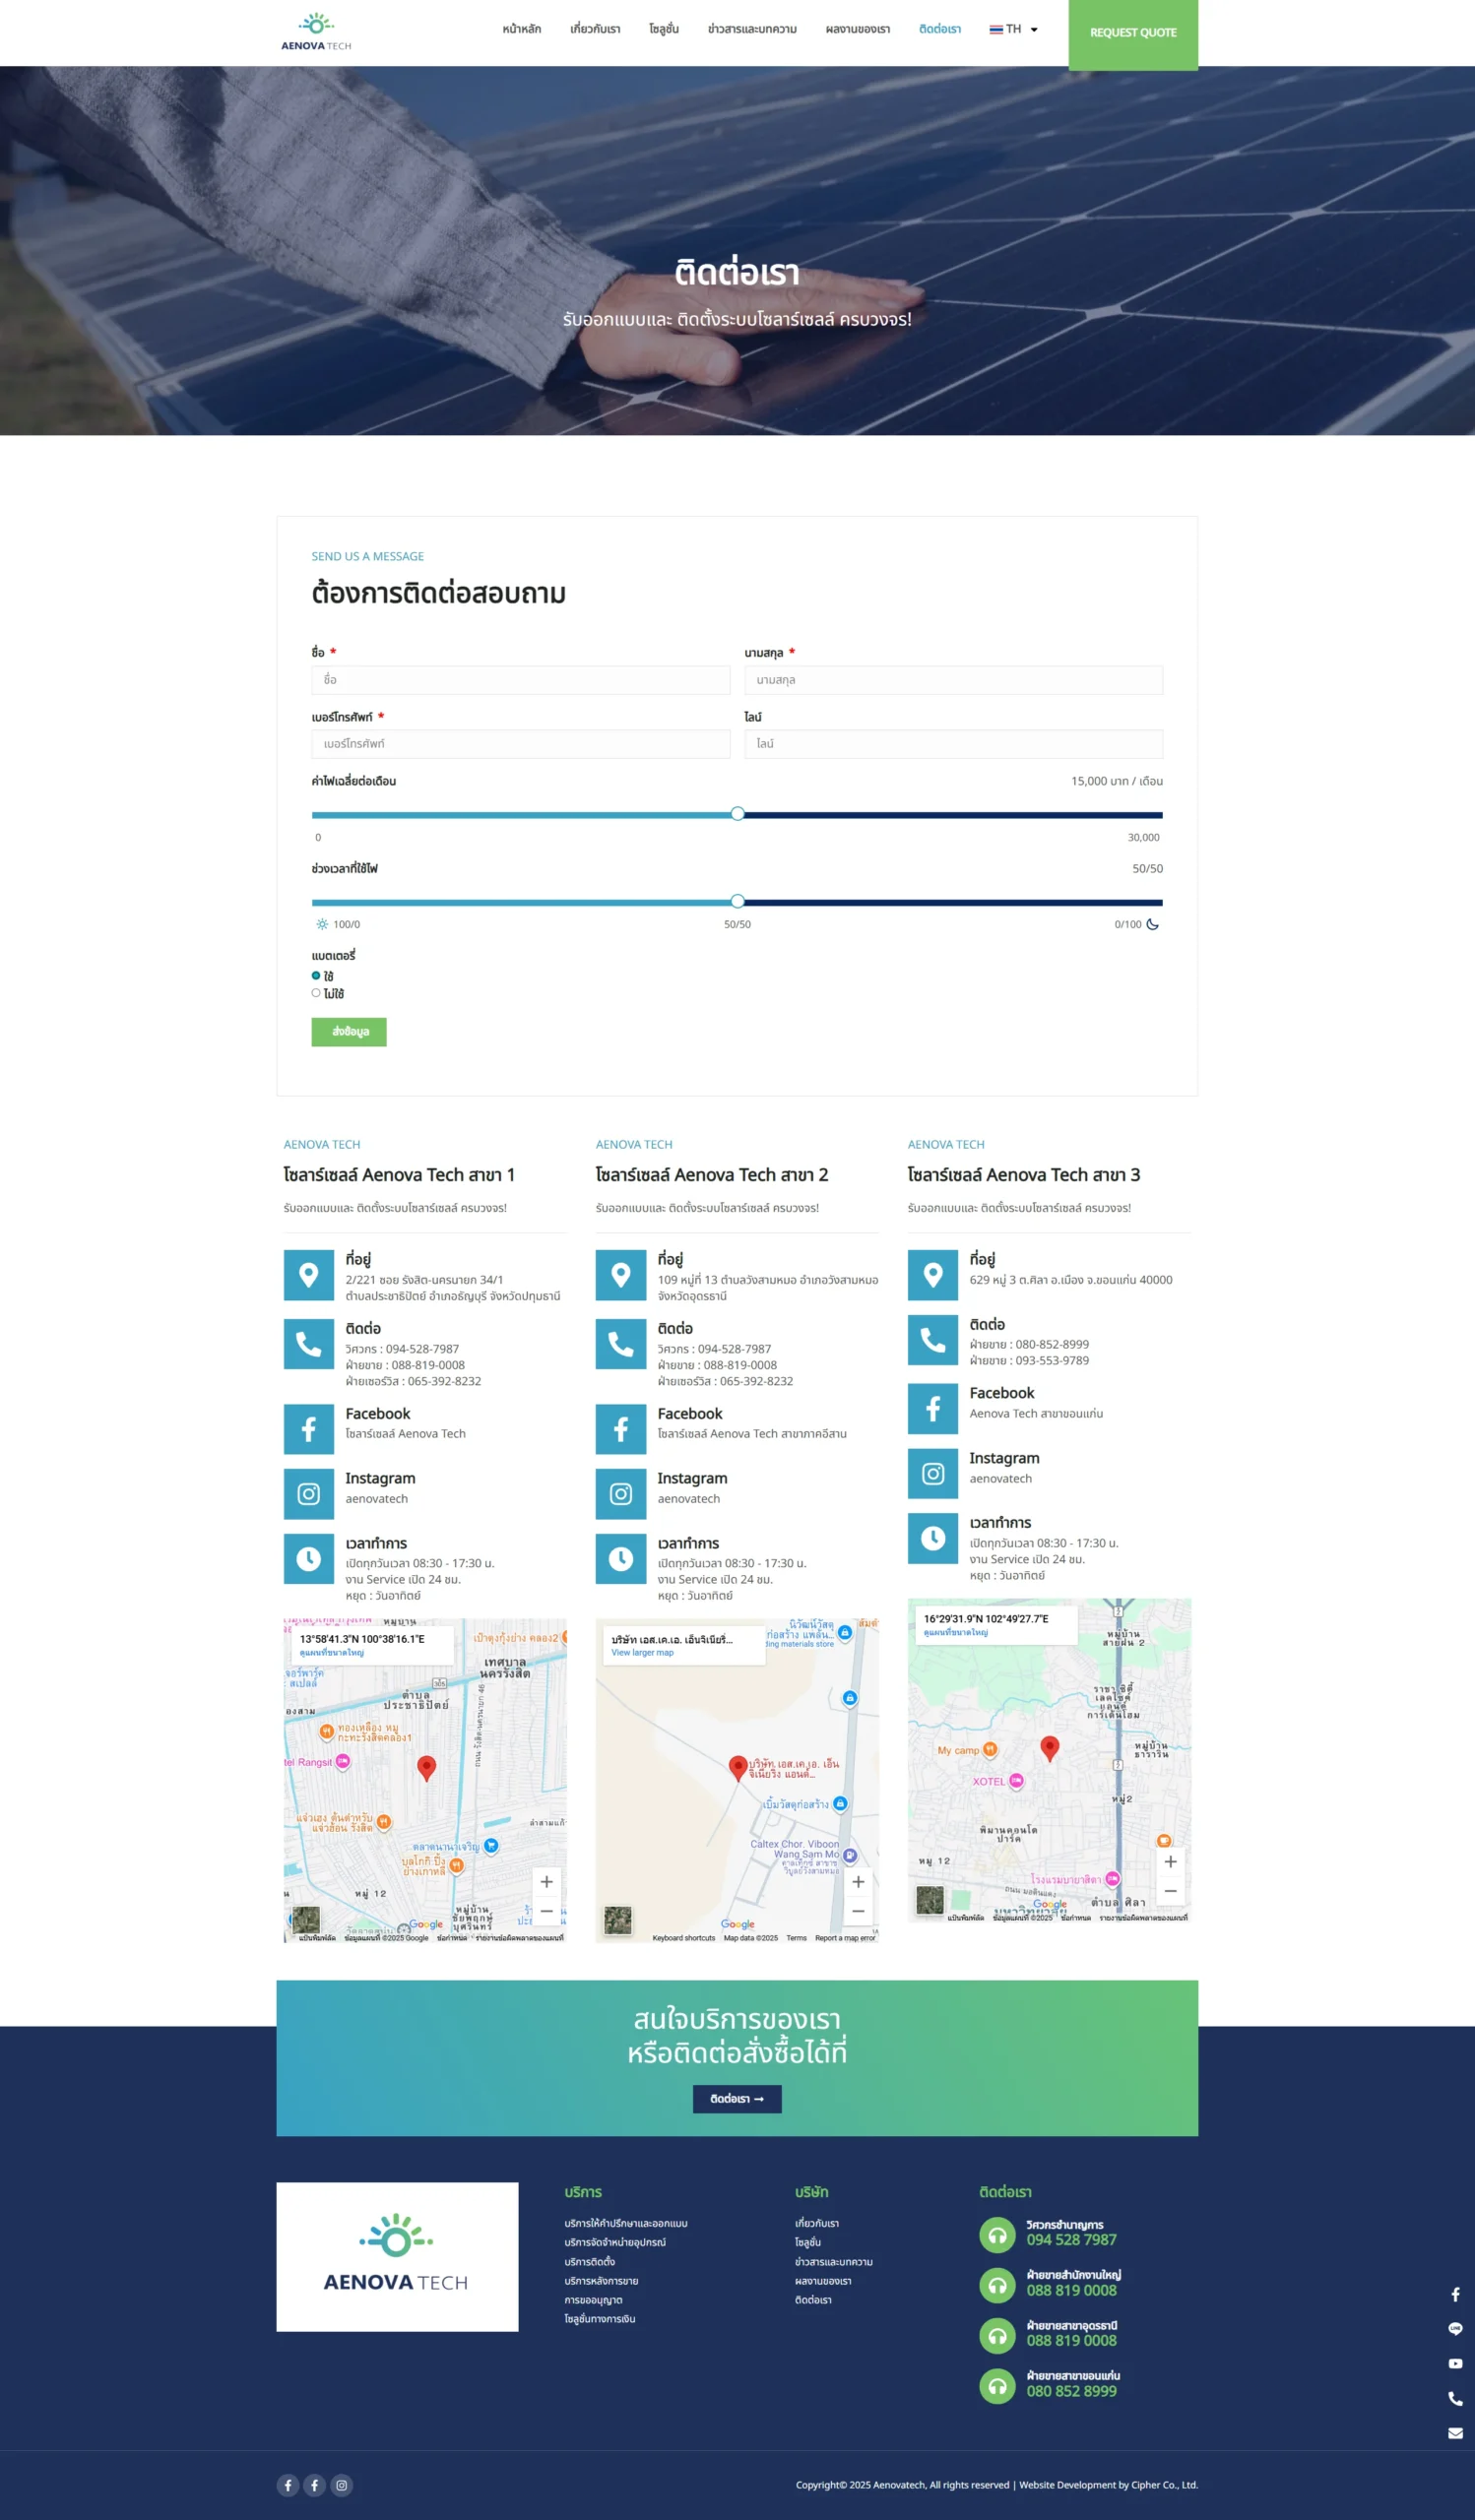Click the branch 1 Facebook icon tile

point(308,1429)
